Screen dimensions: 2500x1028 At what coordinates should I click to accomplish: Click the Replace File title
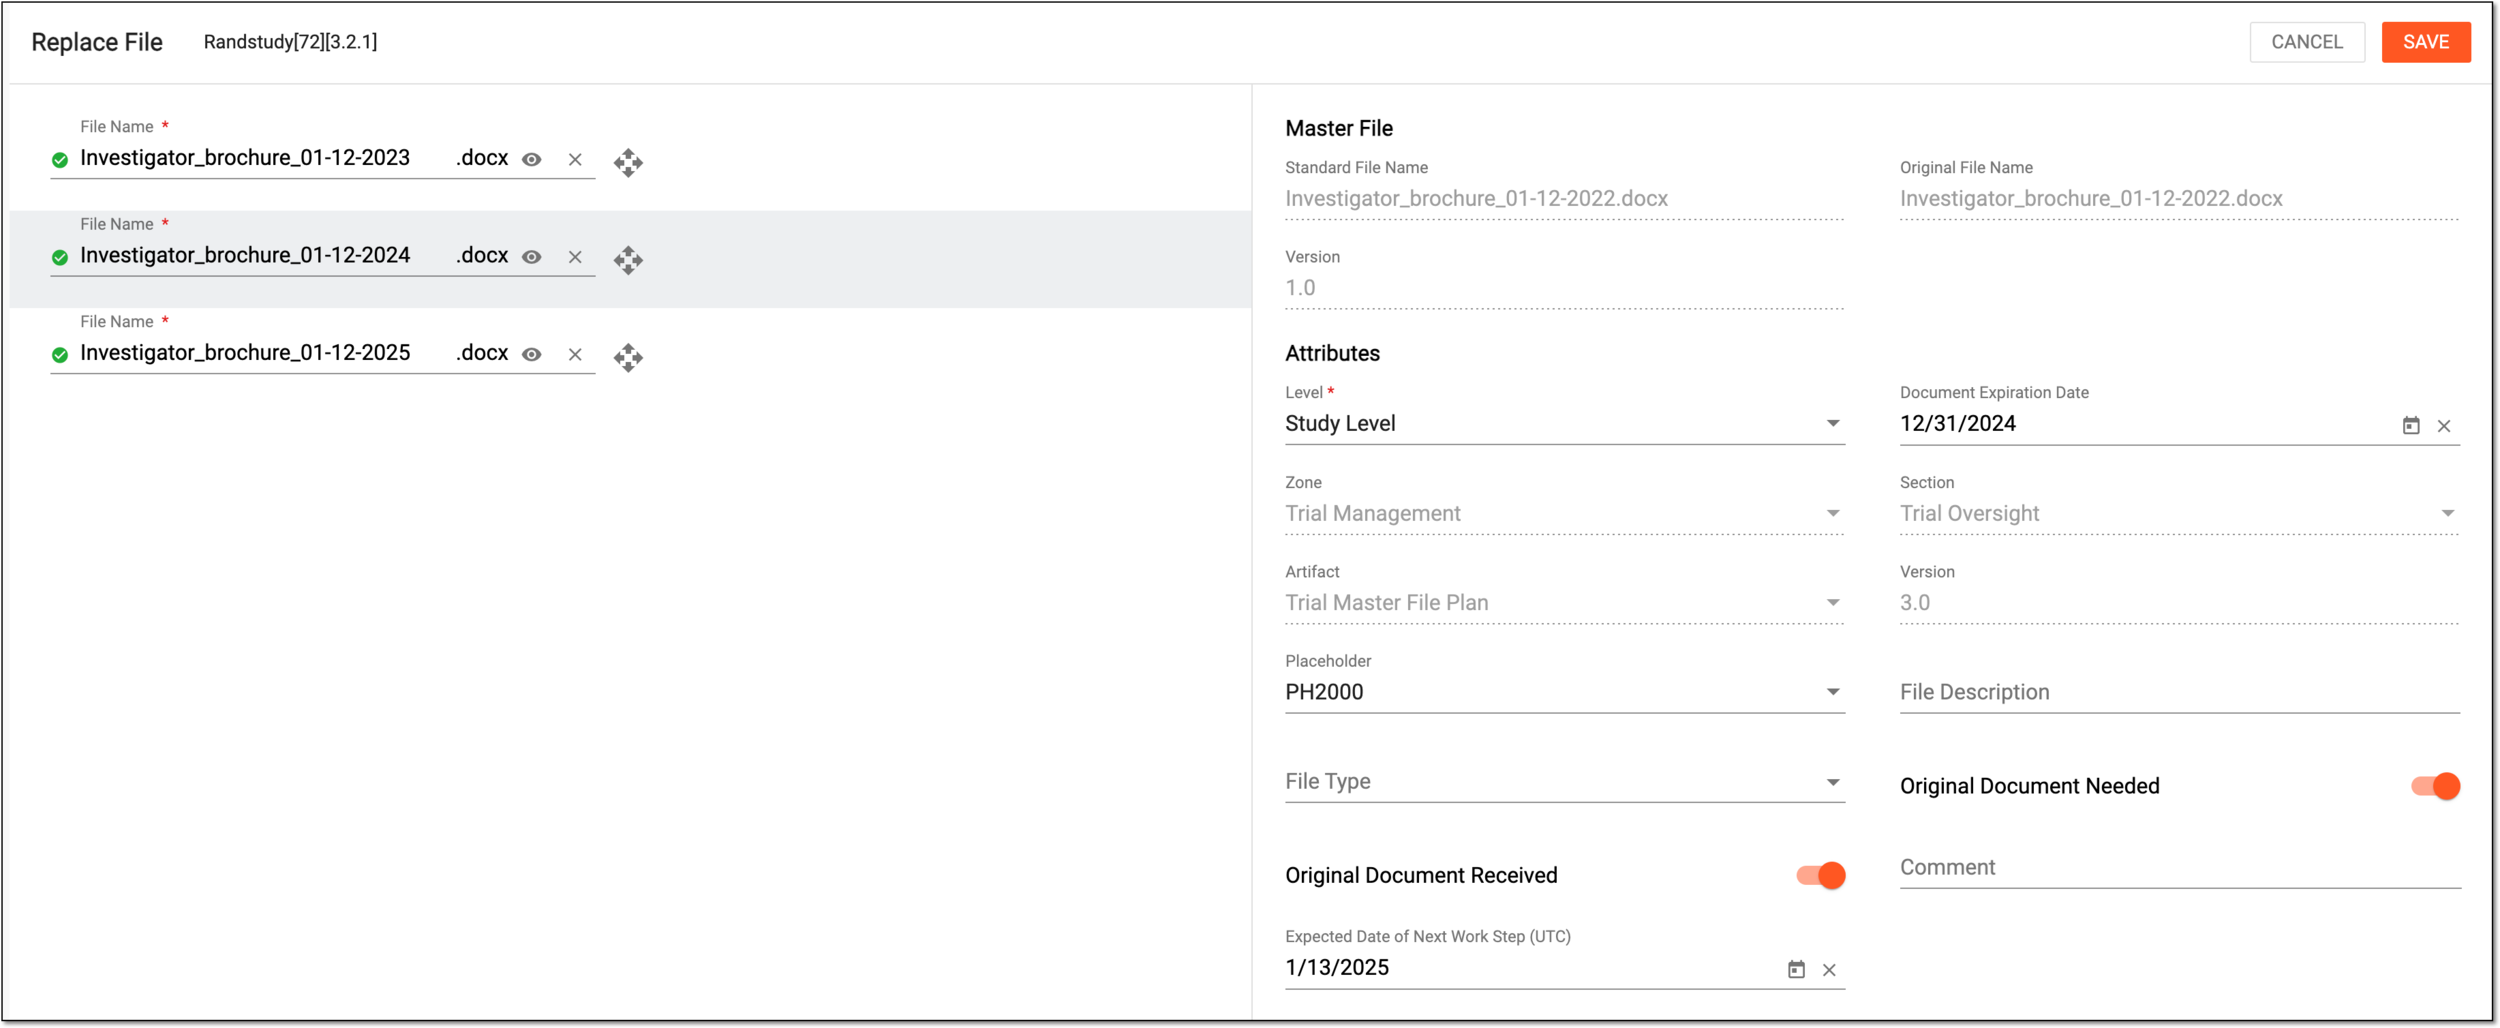point(97,42)
